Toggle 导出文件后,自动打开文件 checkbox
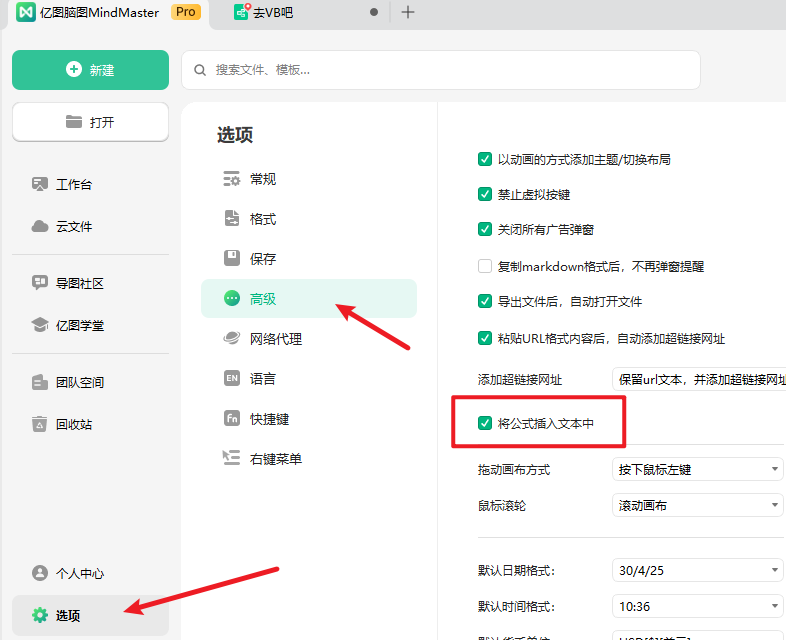 [x=485, y=301]
